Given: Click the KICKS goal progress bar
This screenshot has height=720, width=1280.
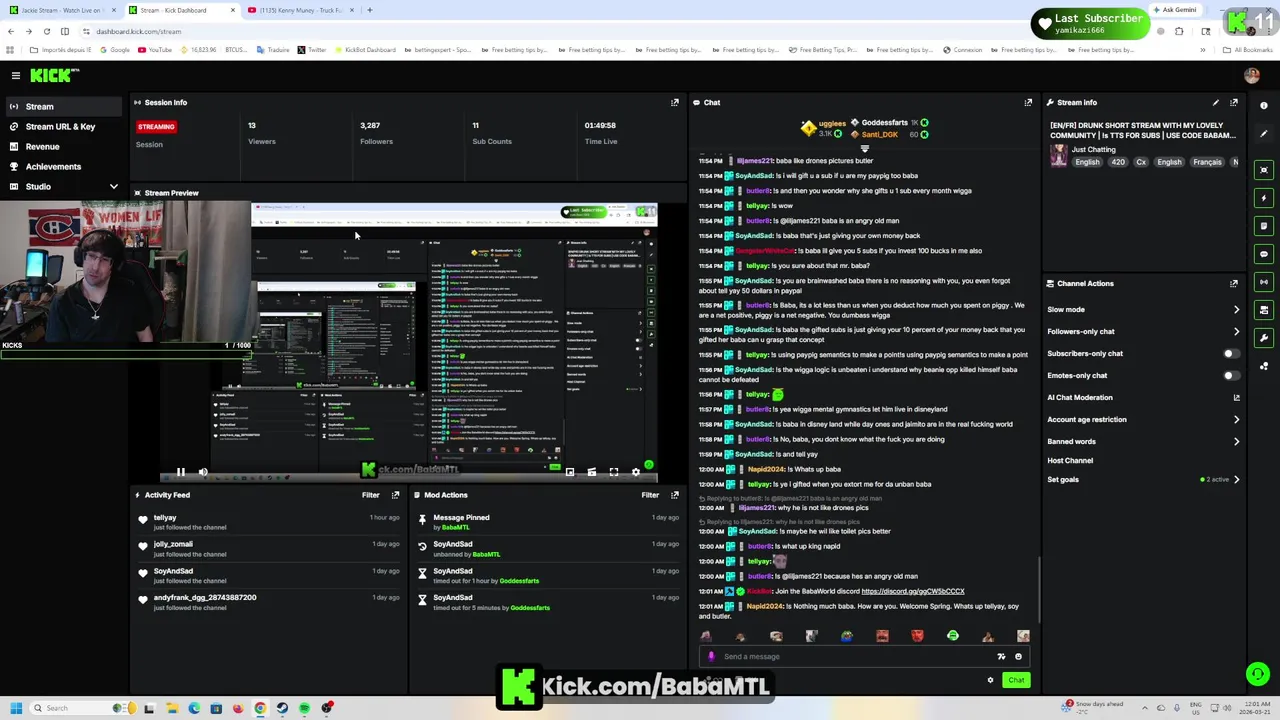Looking at the screenshot, I should 125,354.
